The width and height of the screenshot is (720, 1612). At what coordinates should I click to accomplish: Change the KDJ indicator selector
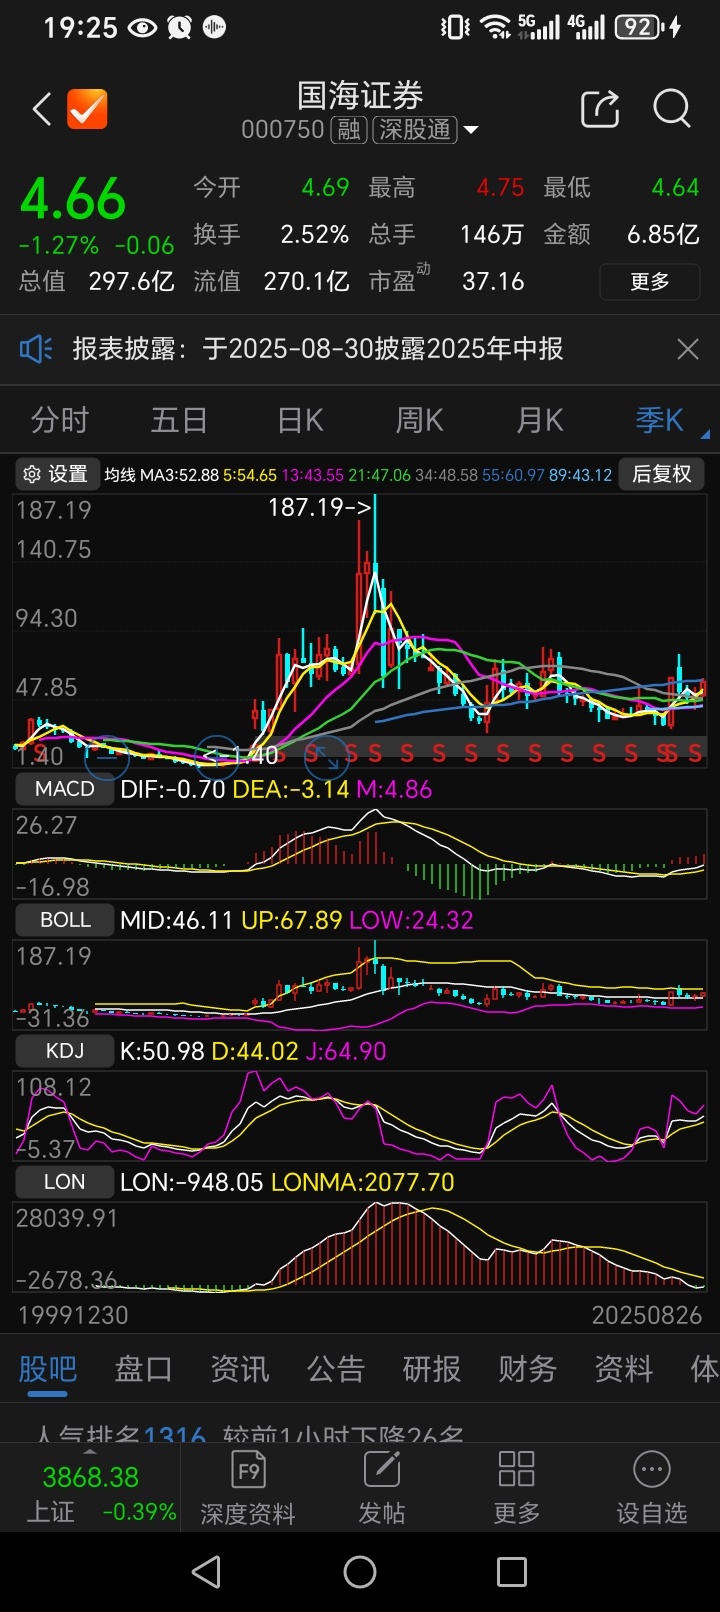point(65,1051)
